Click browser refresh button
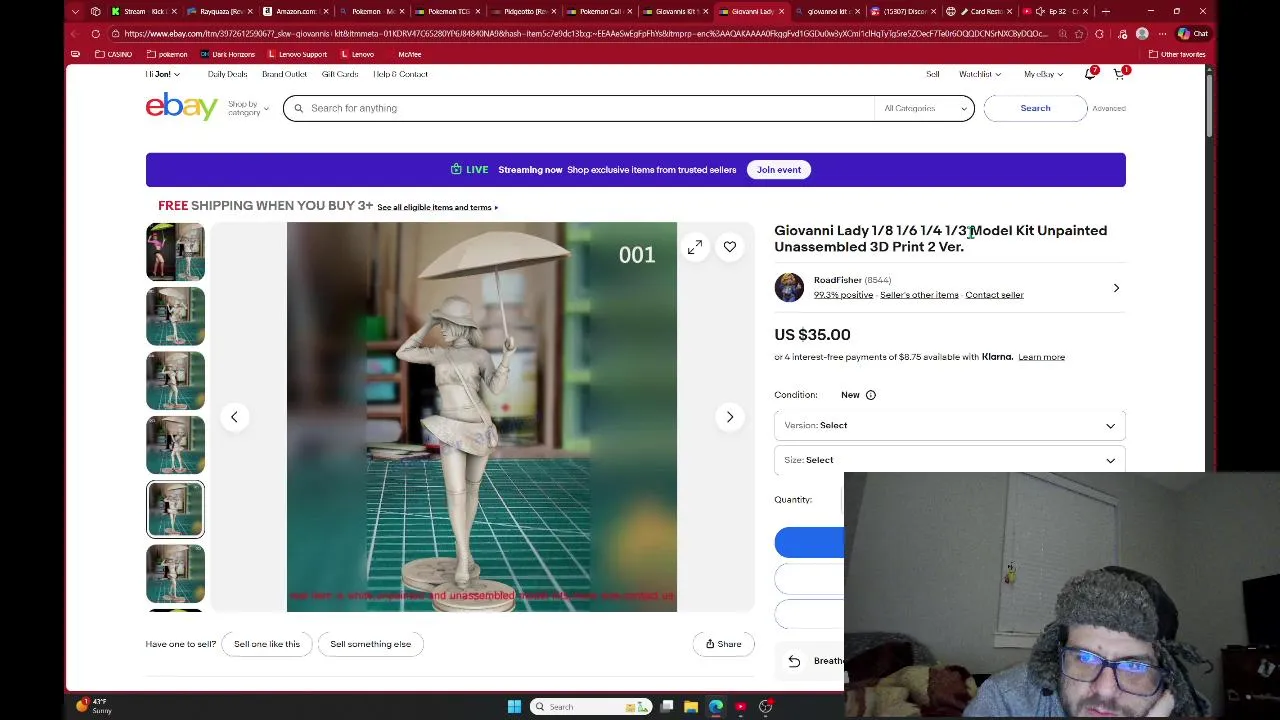 tap(96, 33)
